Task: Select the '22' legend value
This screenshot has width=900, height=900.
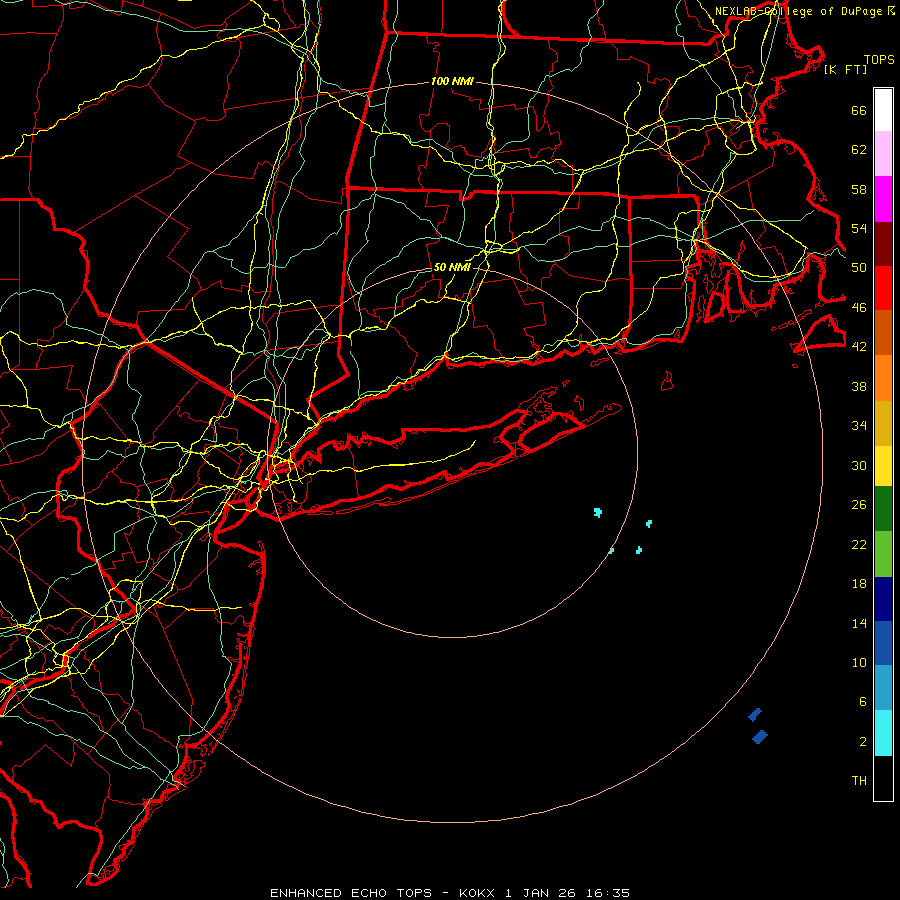Action: click(859, 544)
